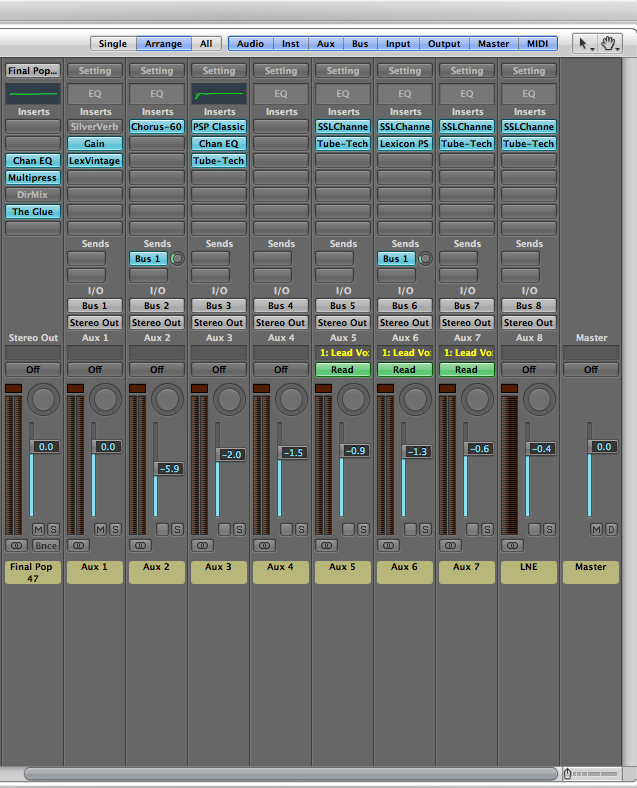Solo the Aux 1 channel
This screenshot has width=637, height=788.
[x=115, y=529]
